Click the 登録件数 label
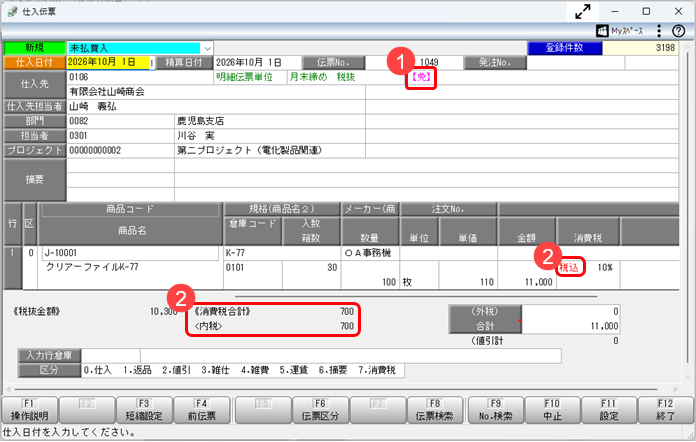Image resolution: width=696 pixels, height=442 pixels. 565,48
